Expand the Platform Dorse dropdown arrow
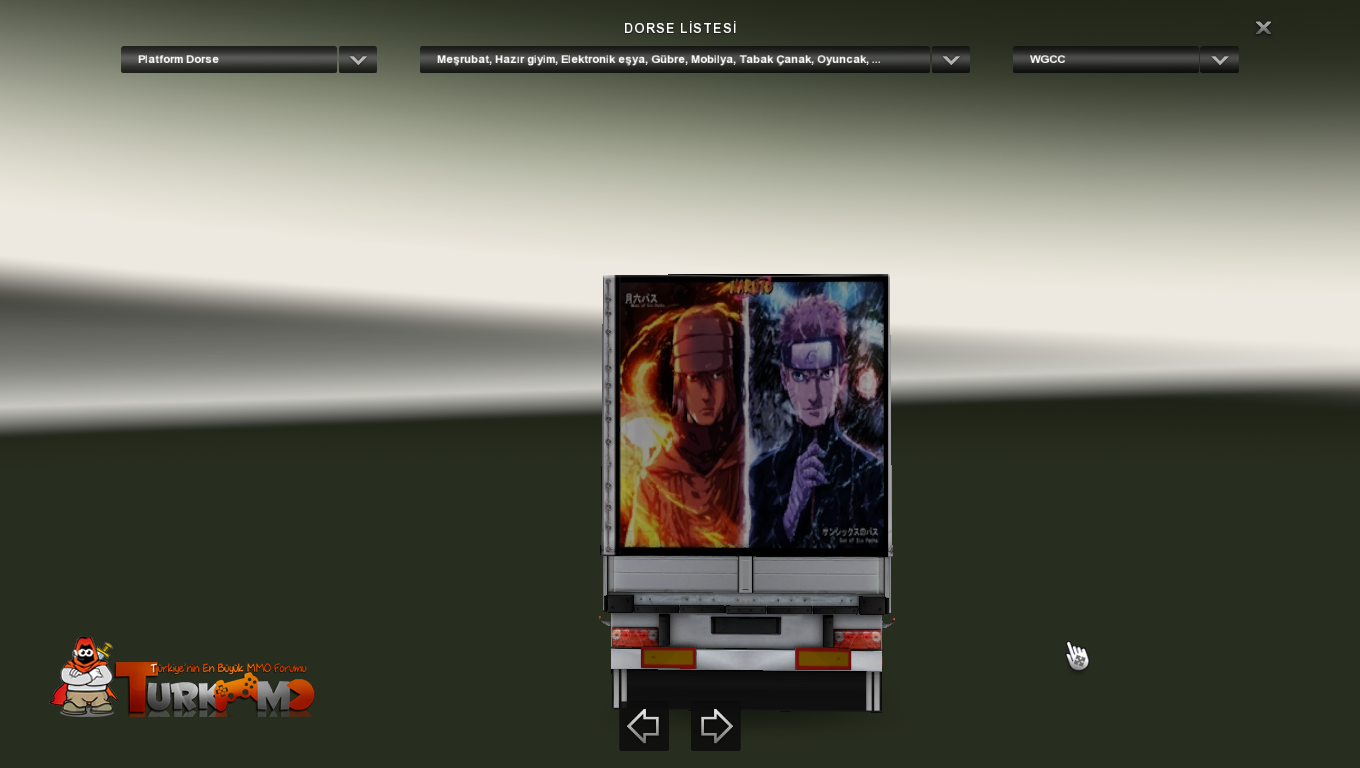 tap(358, 59)
